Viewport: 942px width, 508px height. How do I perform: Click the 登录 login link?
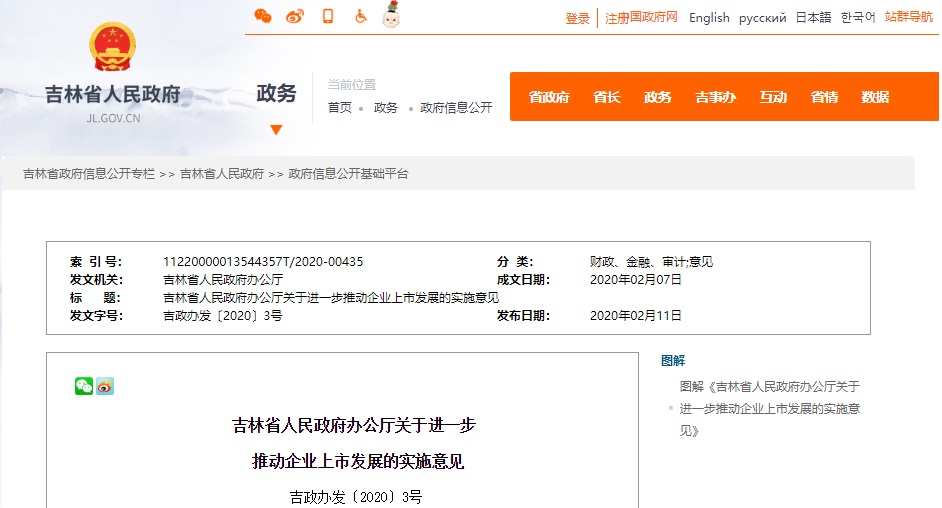coord(577,18)
